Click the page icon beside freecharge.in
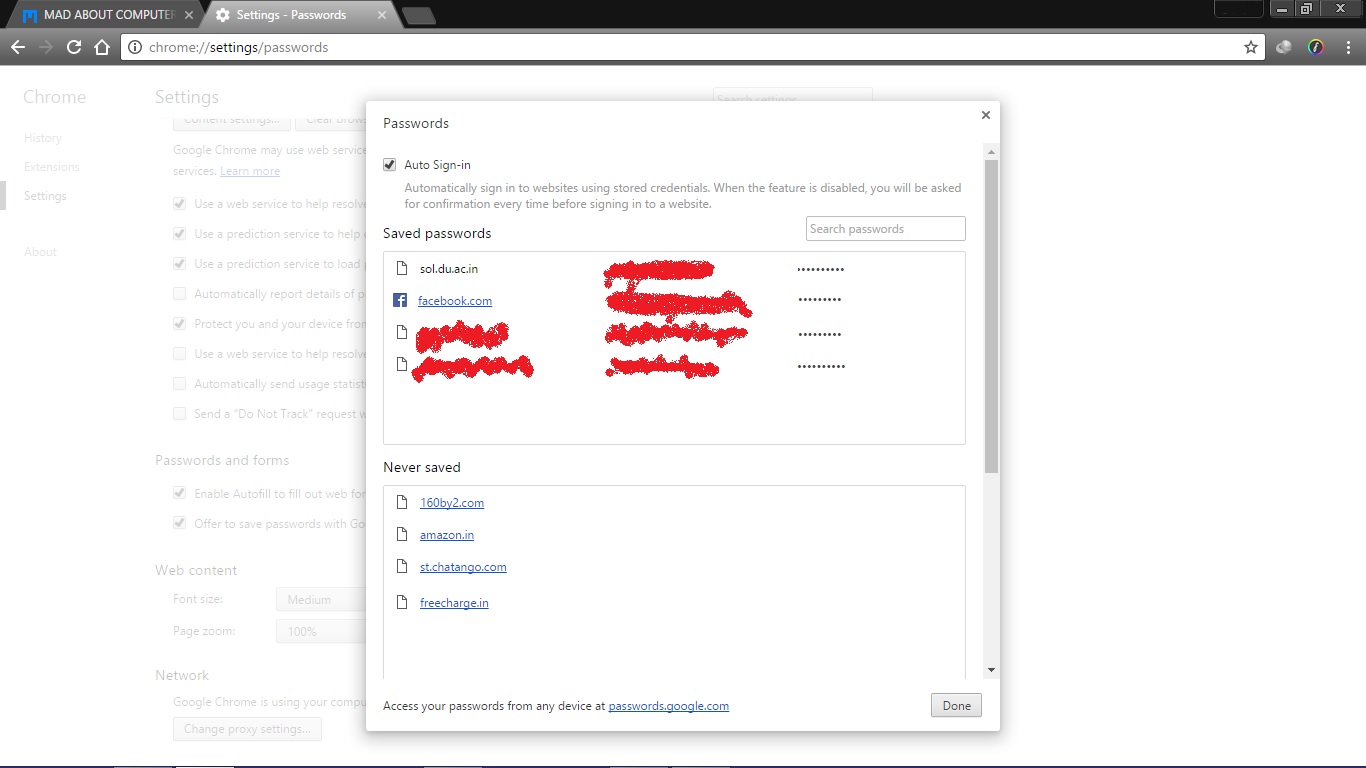The height and width of the screenshot is (768, 1366). 402,602
